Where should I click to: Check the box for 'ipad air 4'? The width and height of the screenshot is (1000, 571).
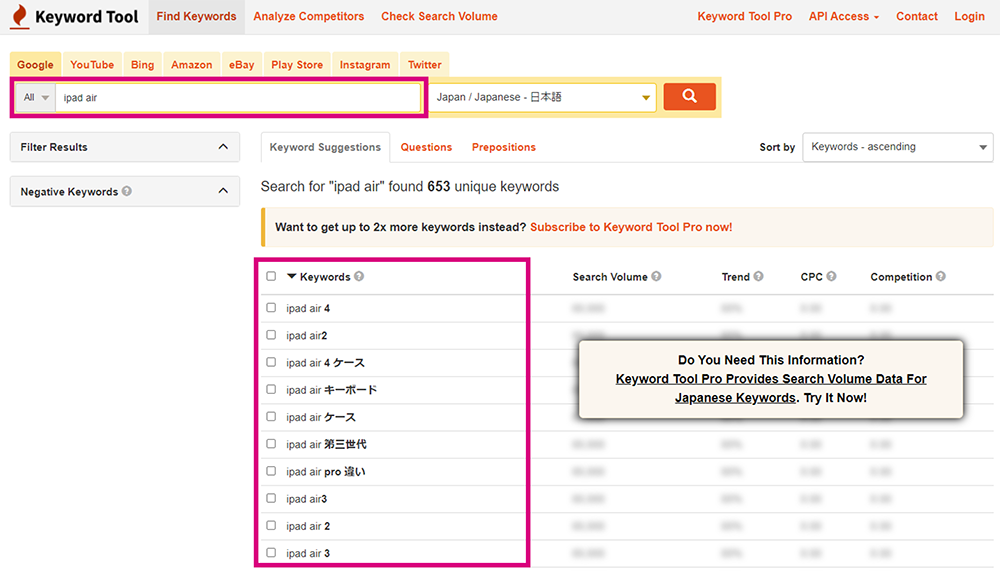point(271,308)
